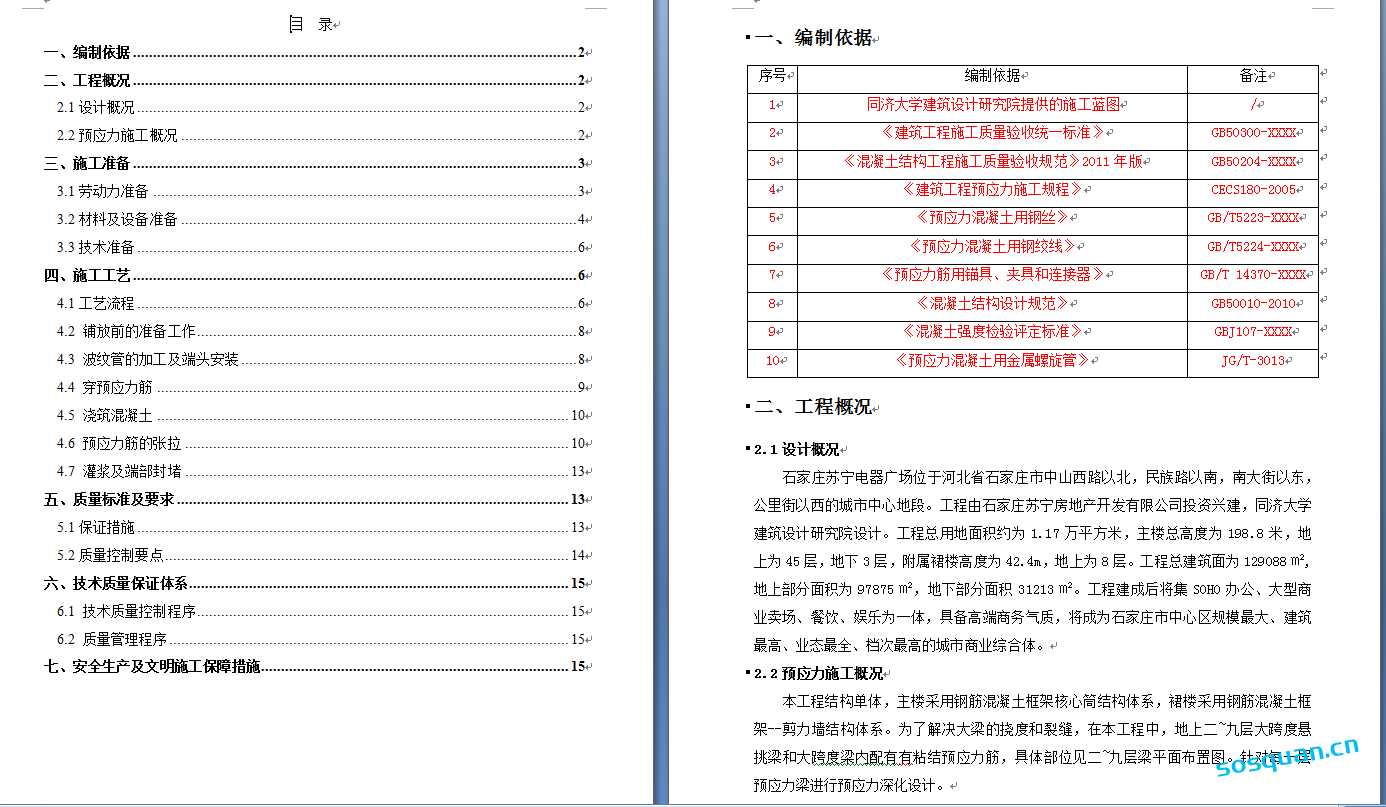Open the 2.1 设计概况 table of contents entry
Viewport: 1386px width, 807px height.
tap(96, 108)
